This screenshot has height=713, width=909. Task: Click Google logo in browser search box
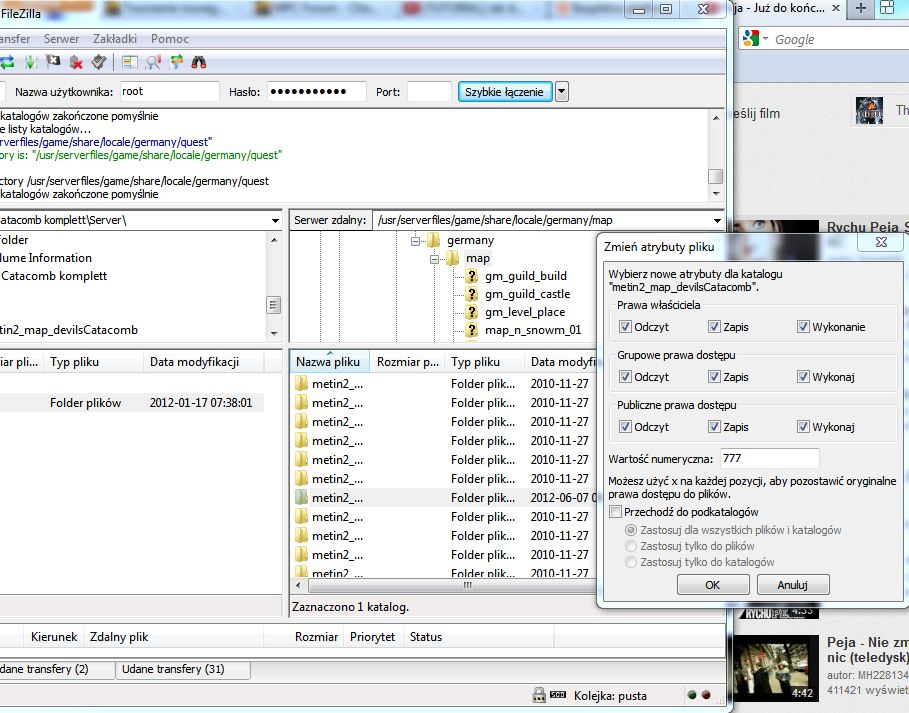(751, 39)
